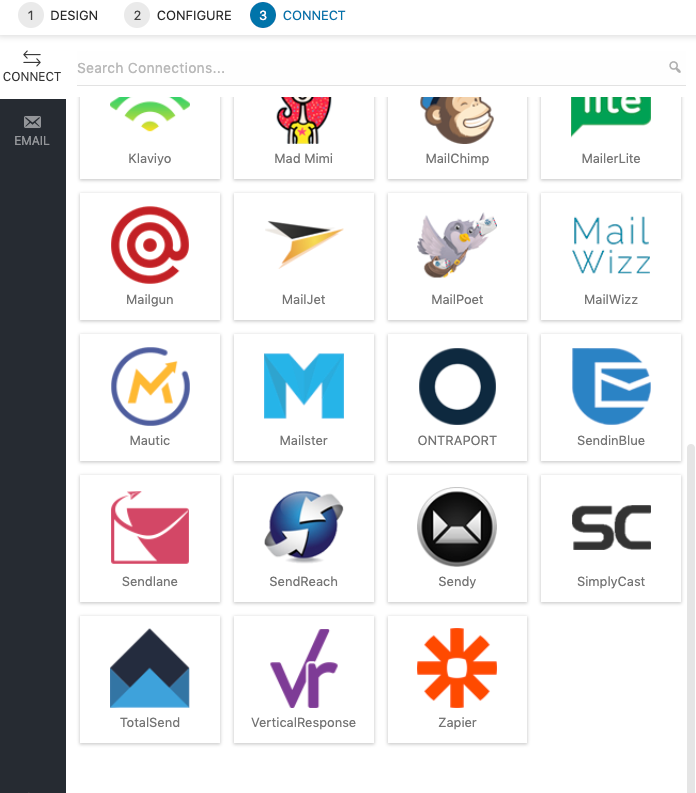Switch to the Email sidebar section
The width and height of the screenshot is (696, 793).
pyautogui.click(x=32, y=130)
